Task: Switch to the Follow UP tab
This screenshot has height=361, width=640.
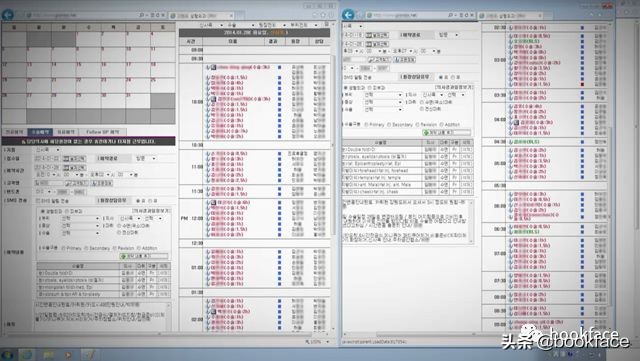Action: [x=102, y=132]
